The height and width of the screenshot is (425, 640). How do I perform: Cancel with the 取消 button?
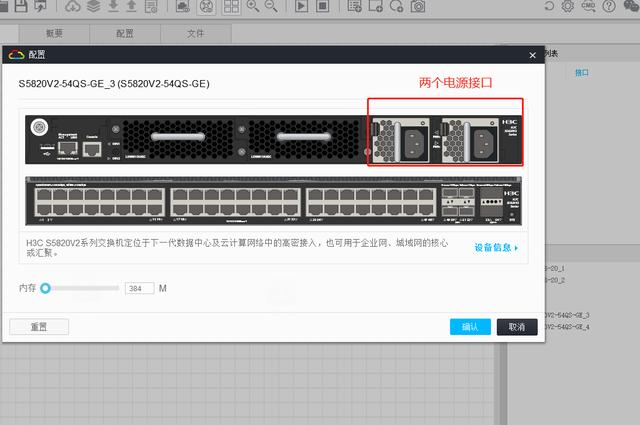click(517, 327)
